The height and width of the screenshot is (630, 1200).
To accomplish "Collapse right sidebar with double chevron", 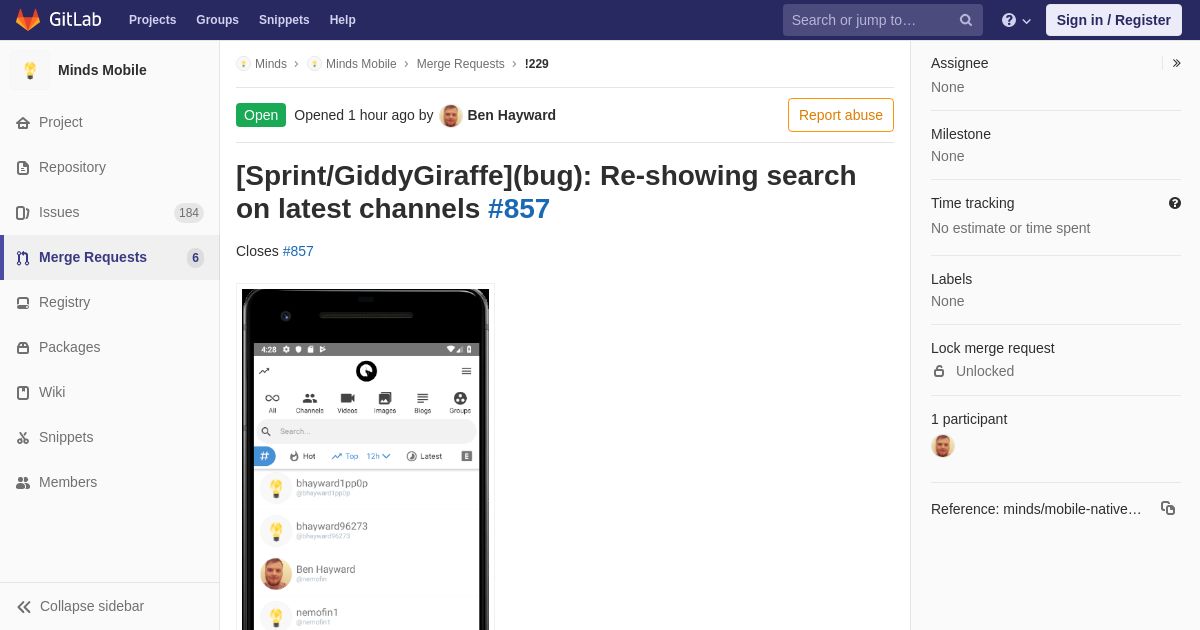I will coord(1177,63).
